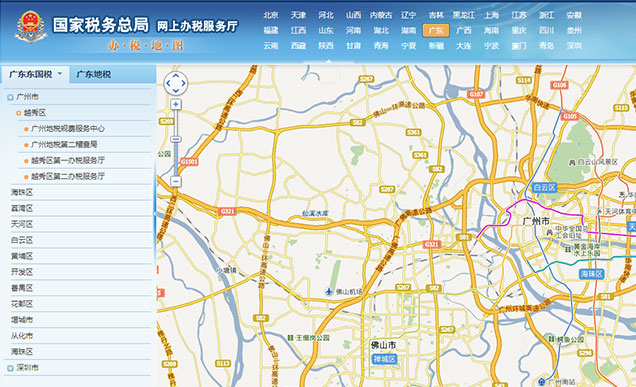The width and height of the screenshot is (636, 387).
Task: Open the 广东东国税 dropdown arrow
Action: pos(60,74)
